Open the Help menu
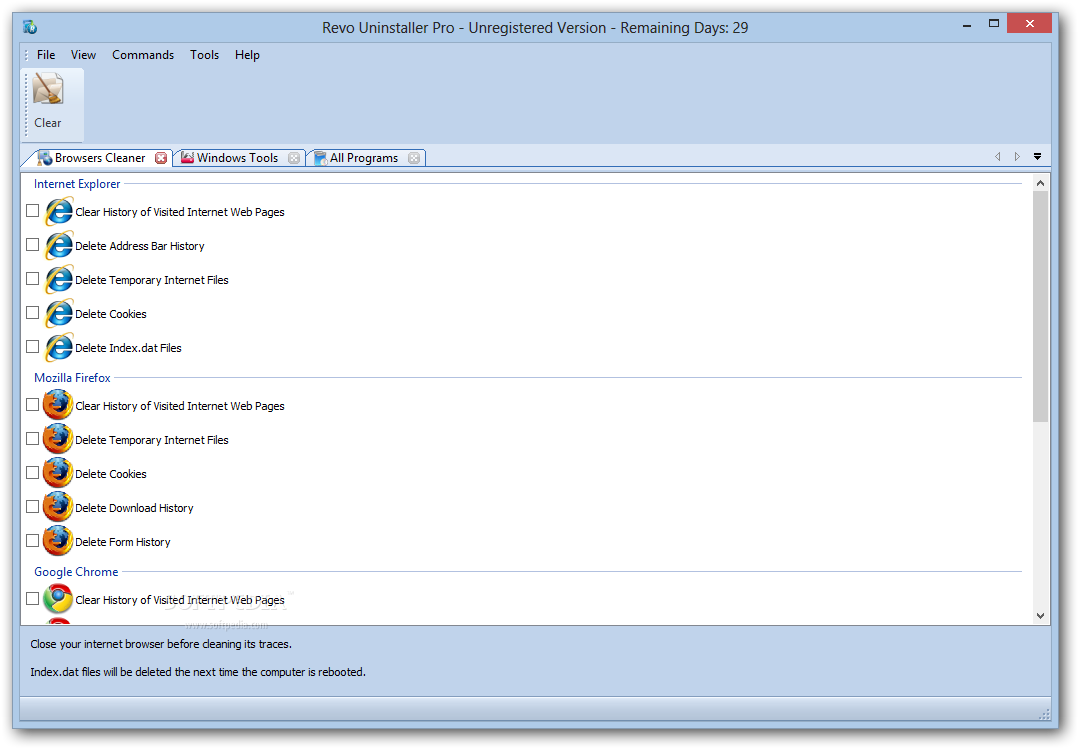 pyautogui.click(x=247, y=55)
